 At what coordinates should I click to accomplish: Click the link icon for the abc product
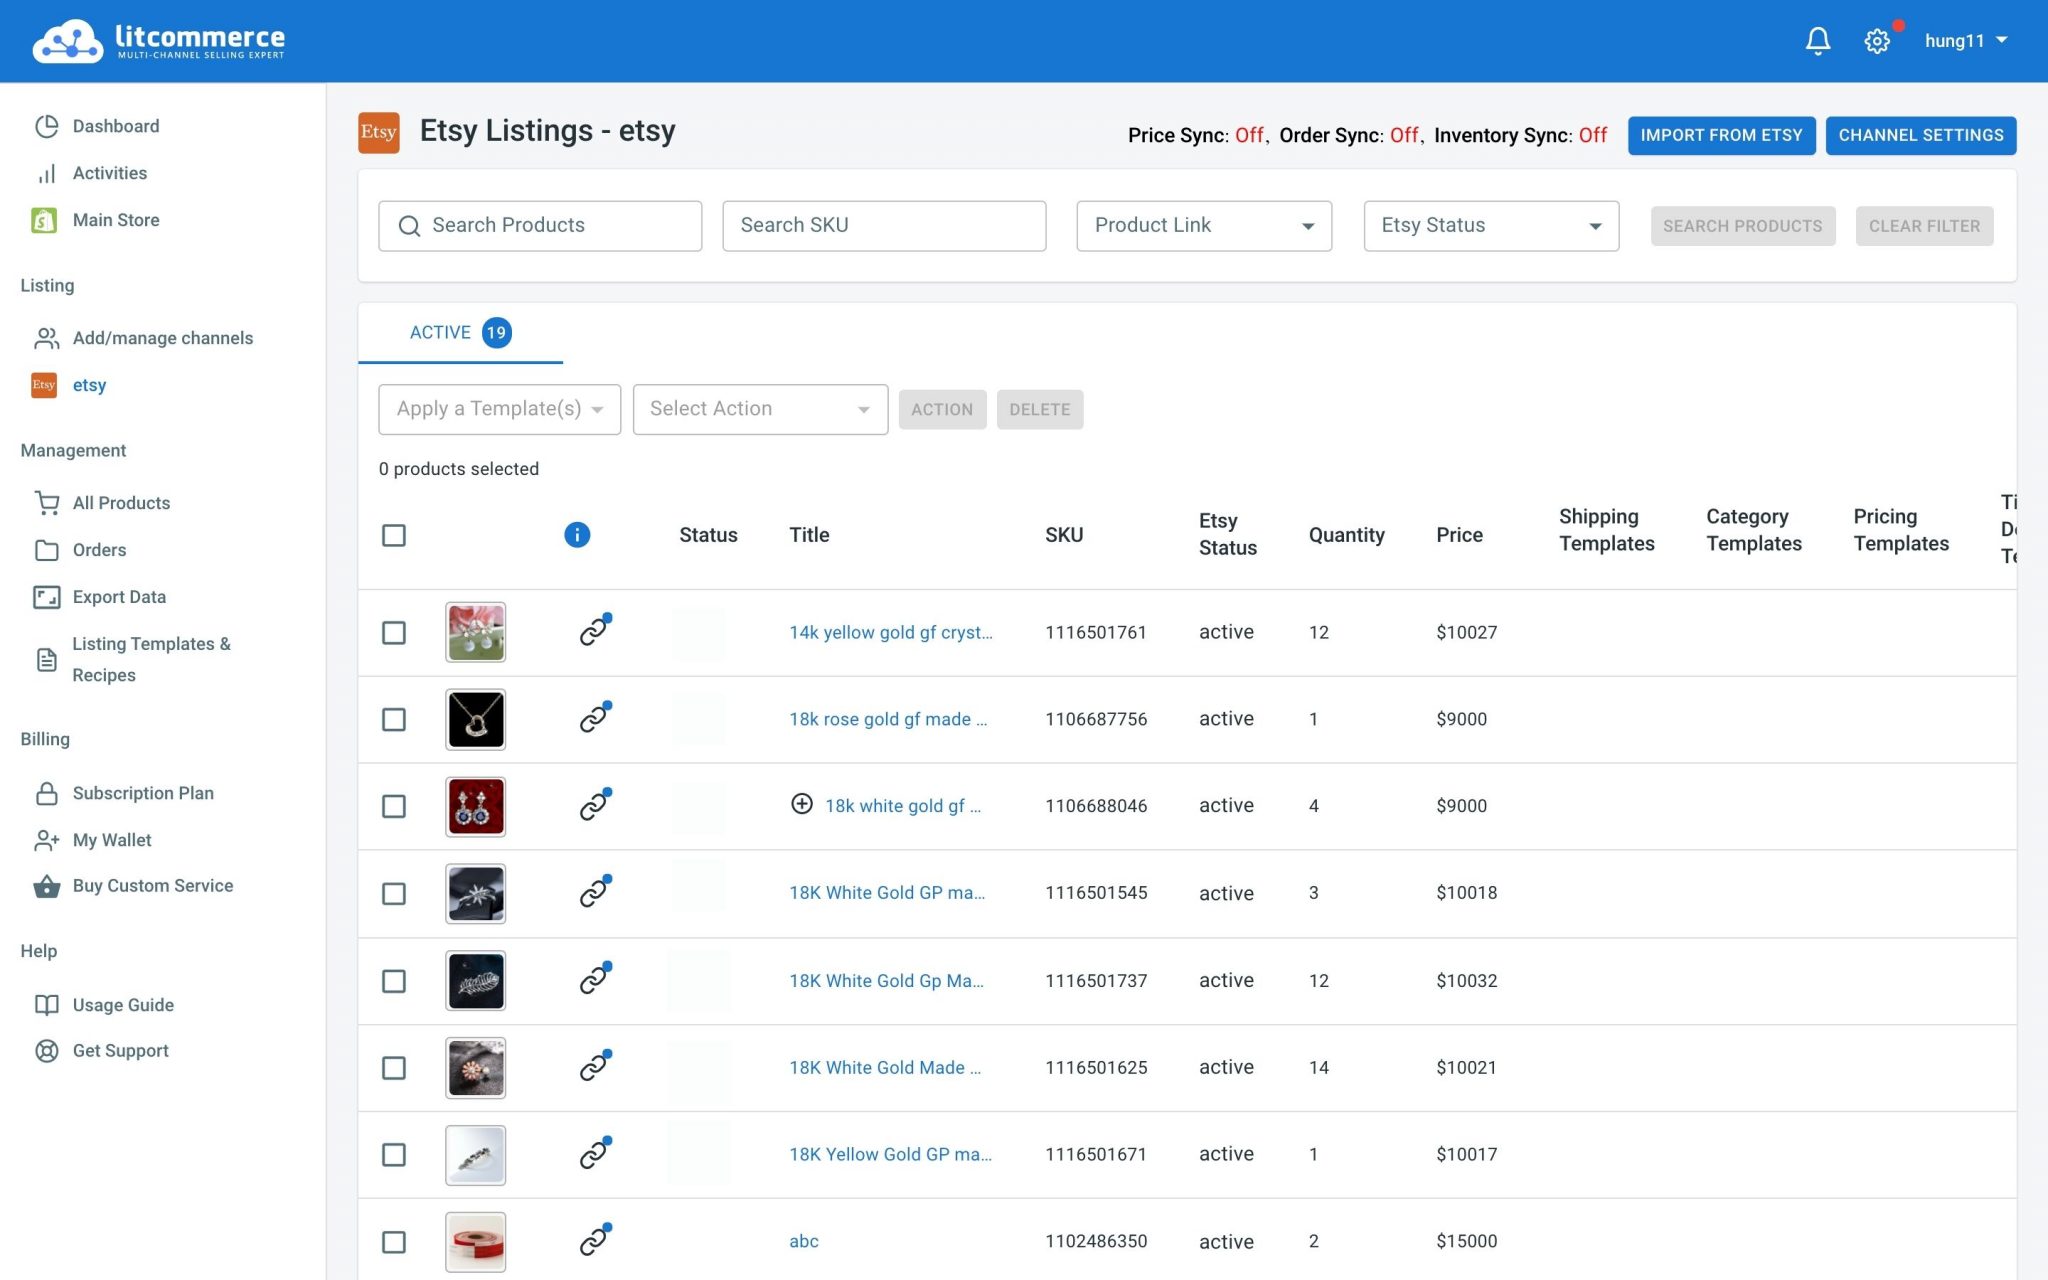594,1241
